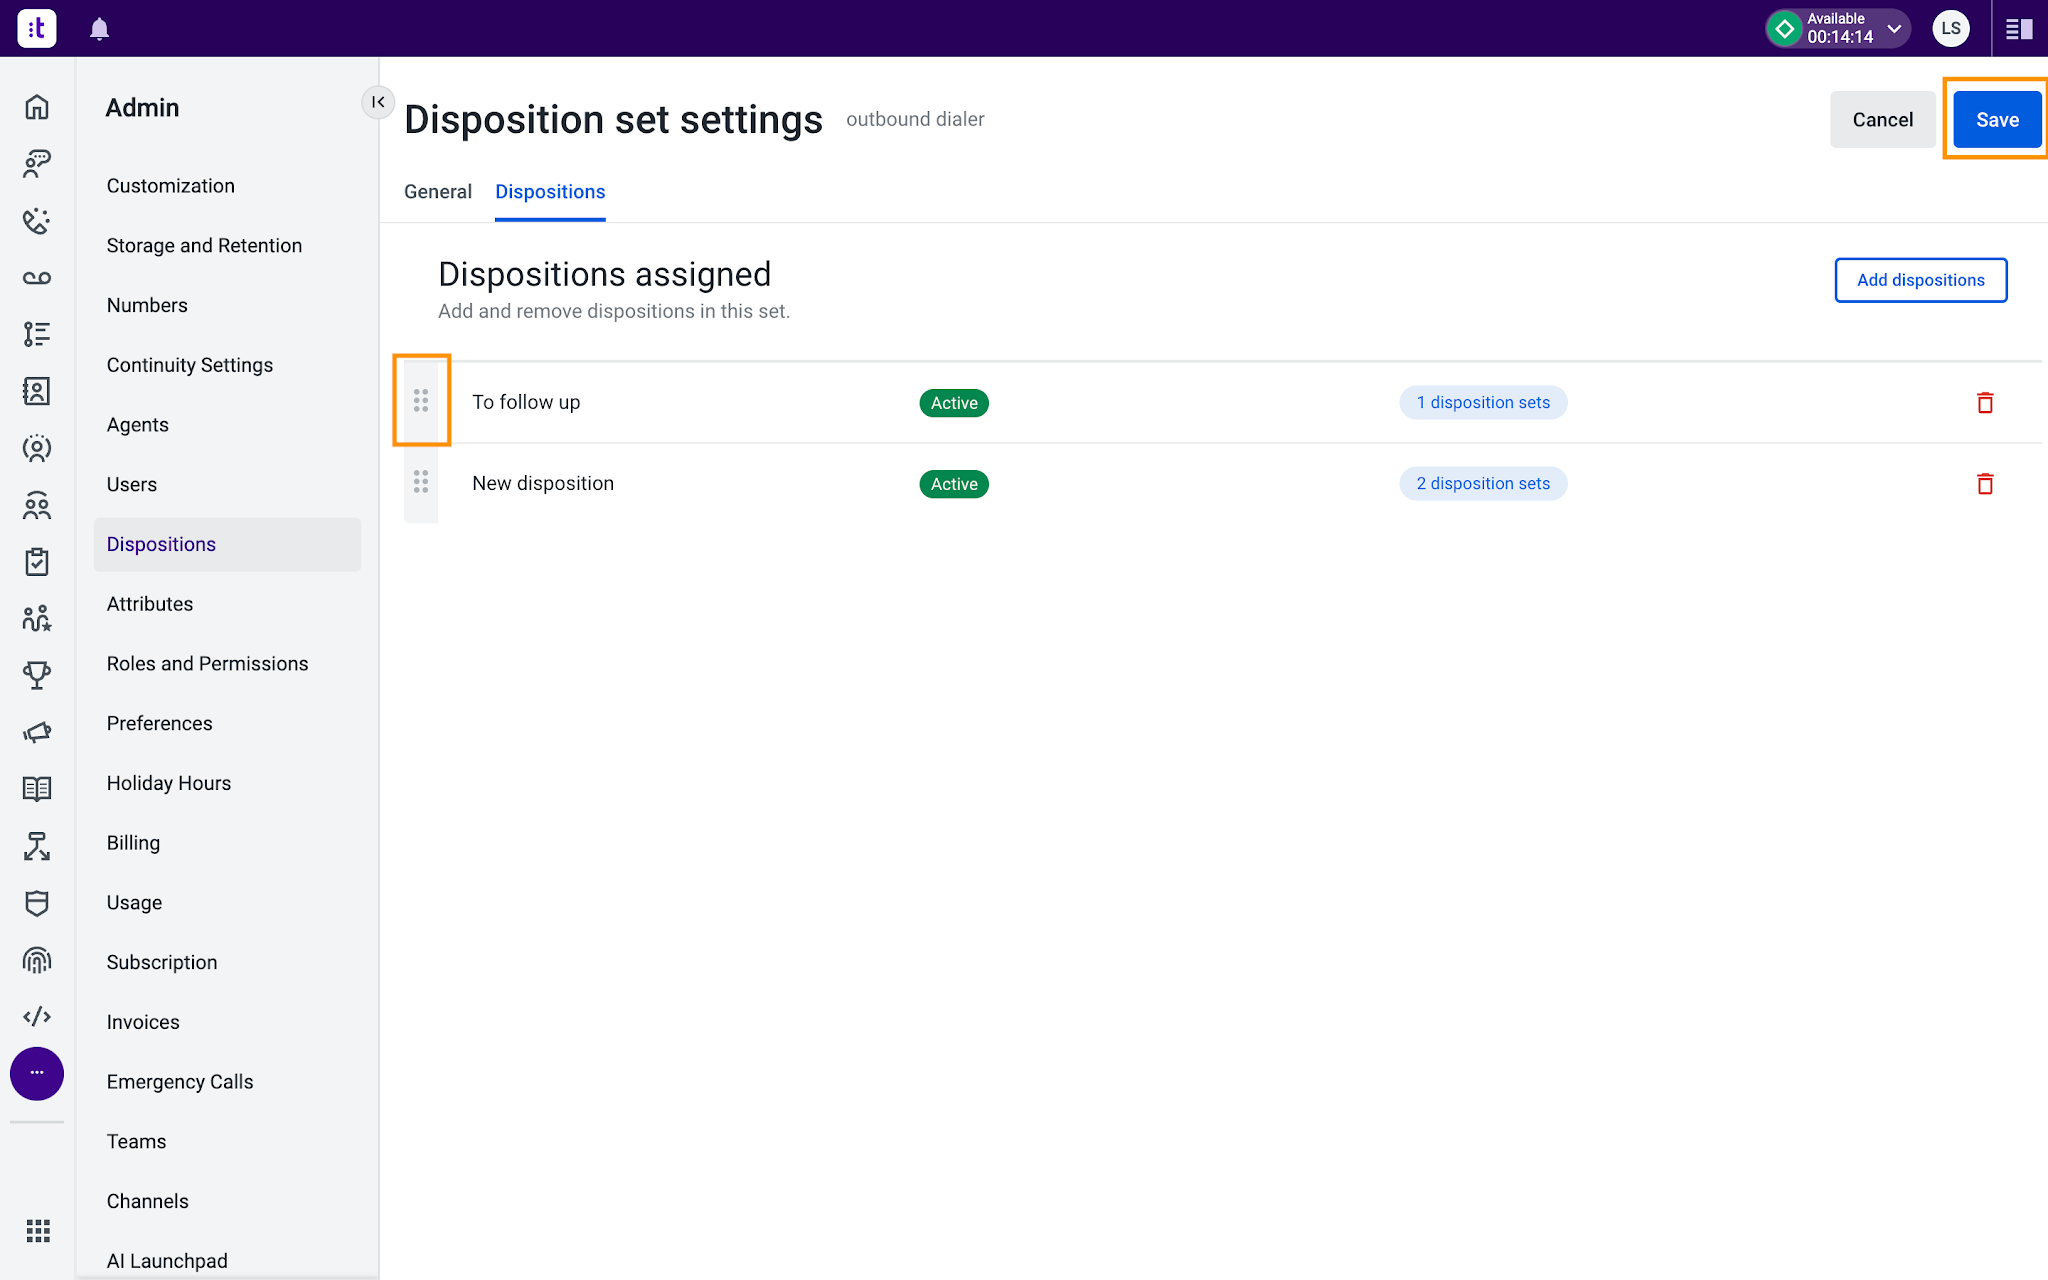2048x1280 pixels.
Task: Open the apps grid icon
Action: [x=38, y=1231]
